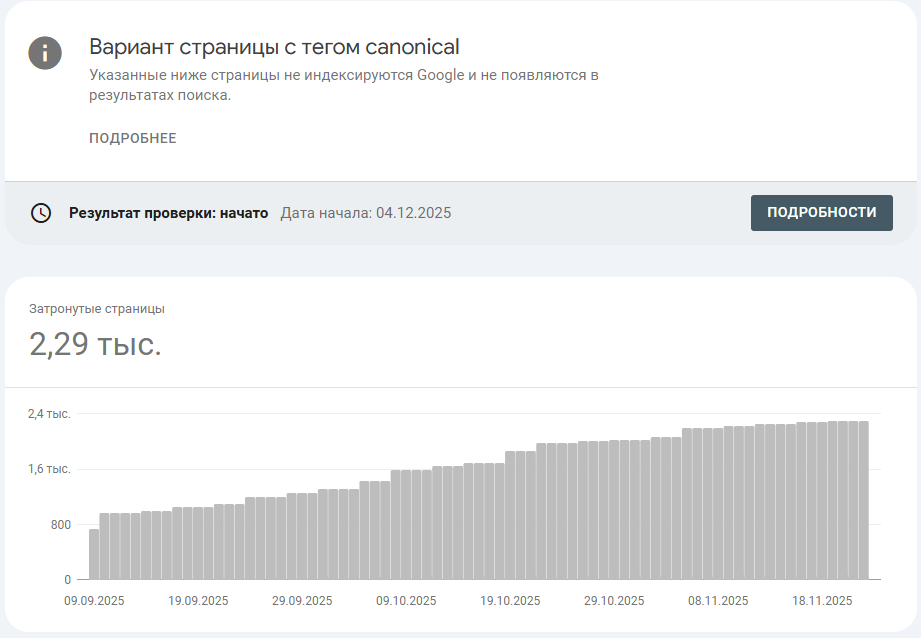
Task: Click the 'Затронутые страницы' label
Action: (x=97, y=309)
